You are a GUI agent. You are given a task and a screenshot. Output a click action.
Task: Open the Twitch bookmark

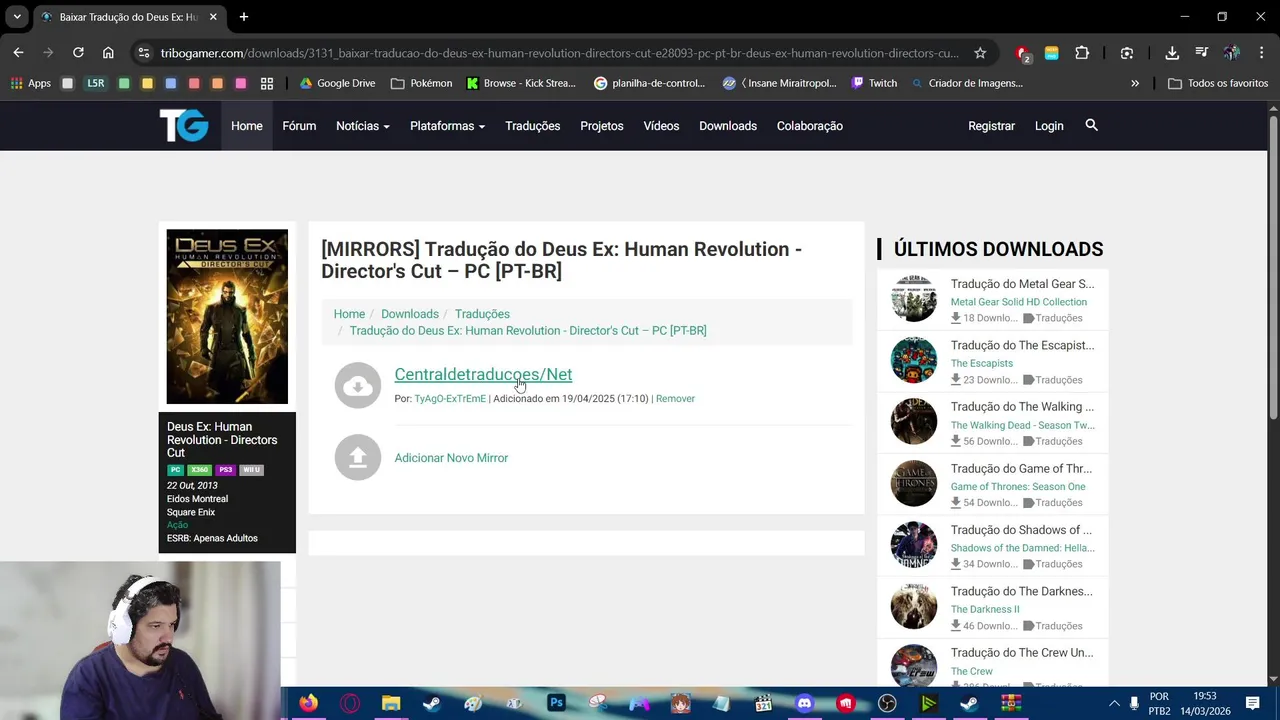pyautogui.click(x=874, y=83)
